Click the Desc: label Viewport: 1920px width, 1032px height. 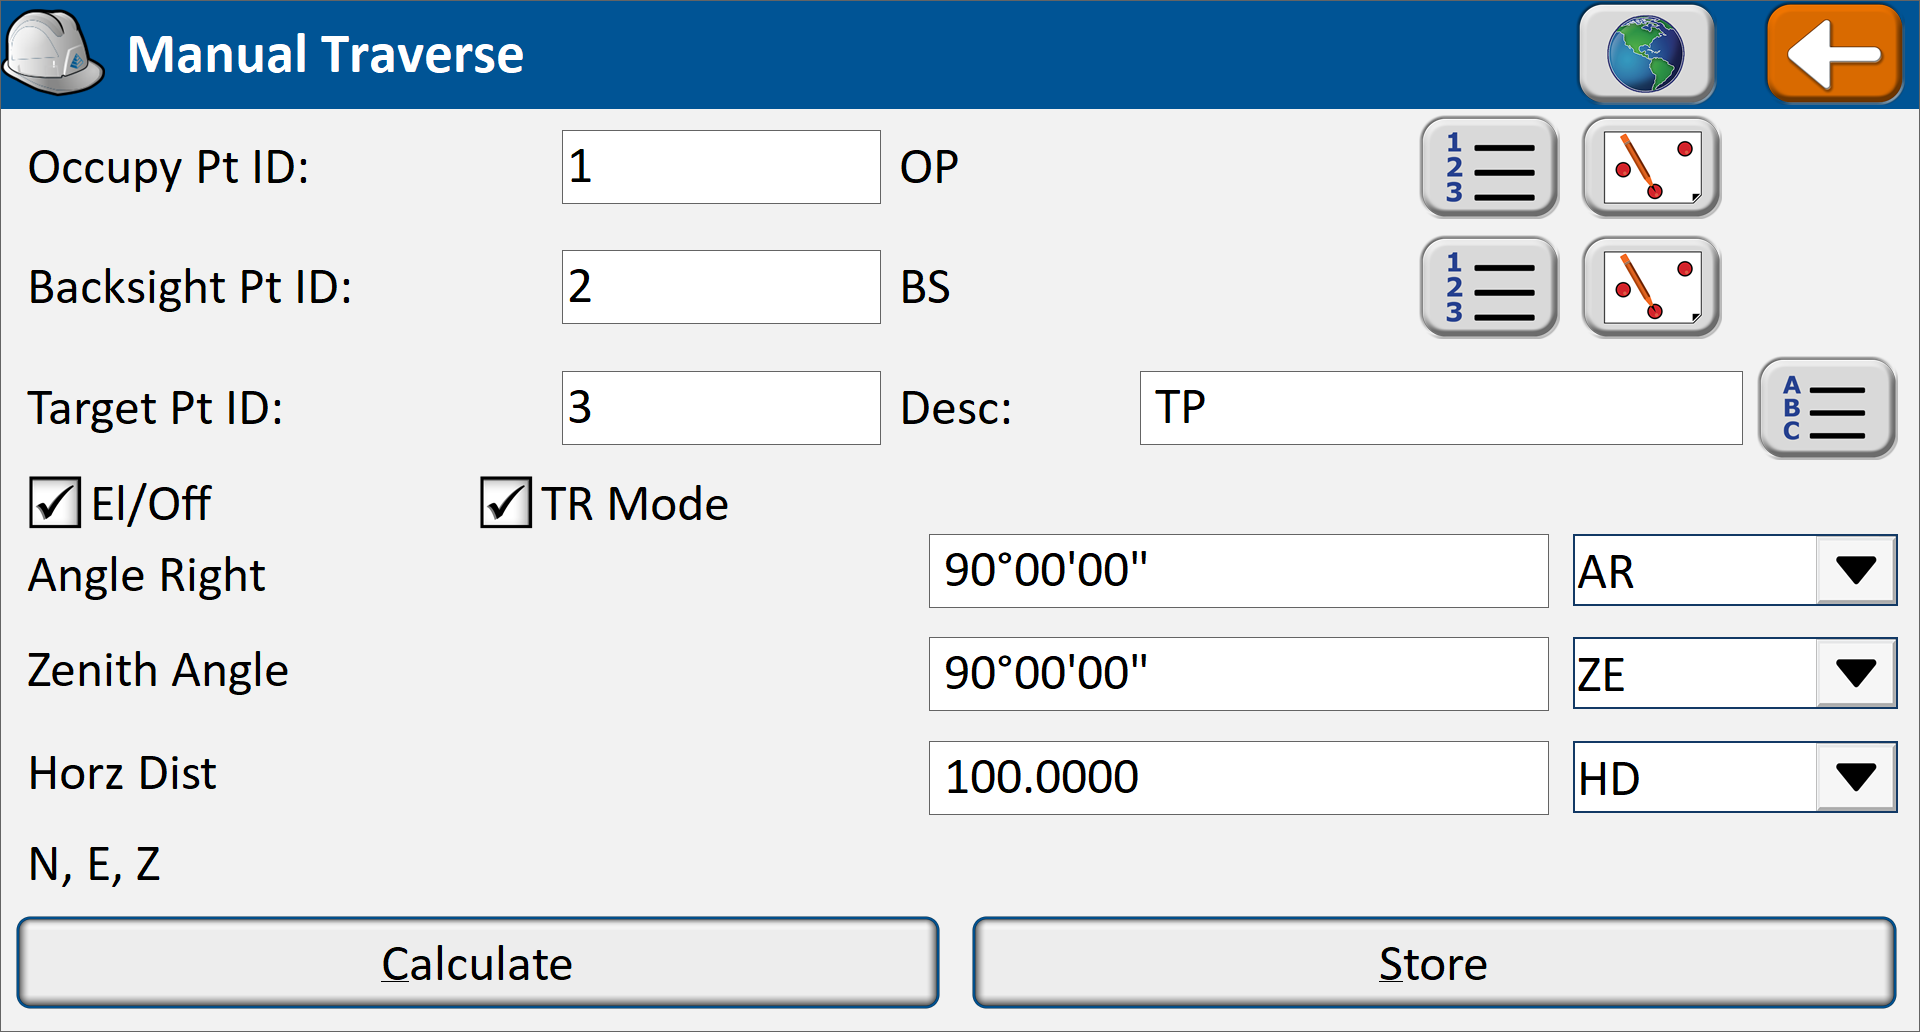click(x=956, y=409)
